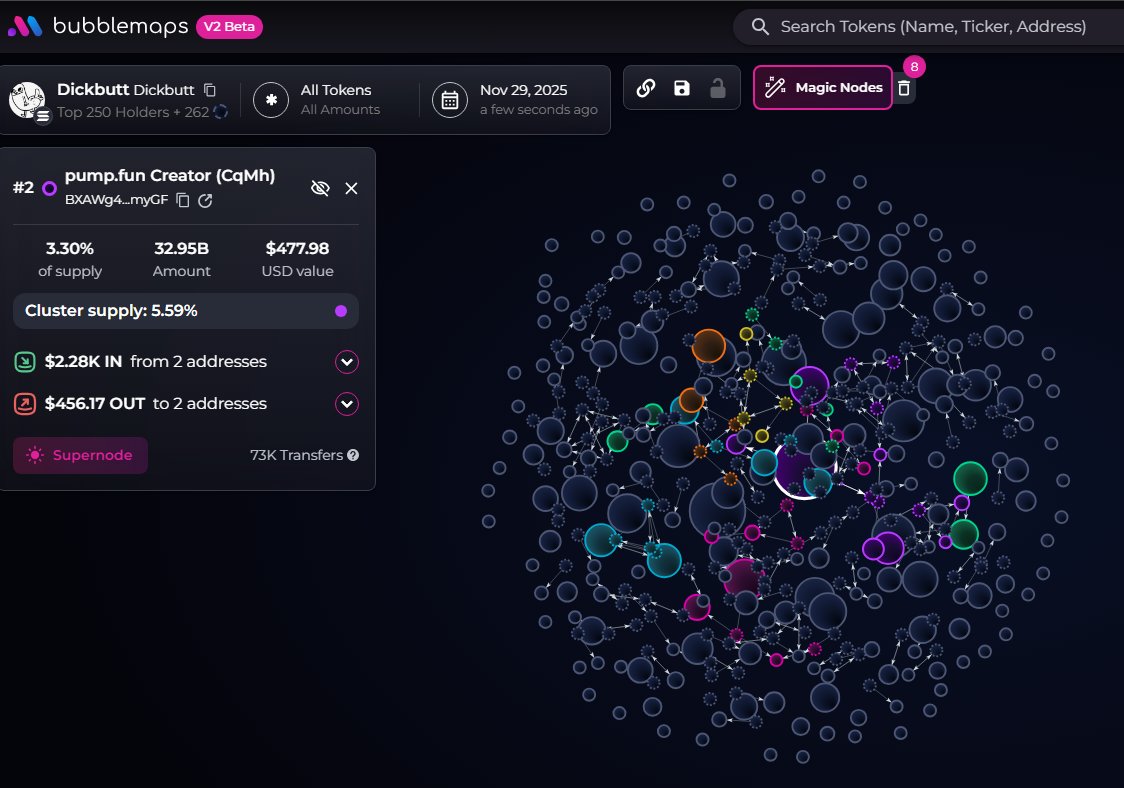Click the trash delete icon

click(904, 88)
